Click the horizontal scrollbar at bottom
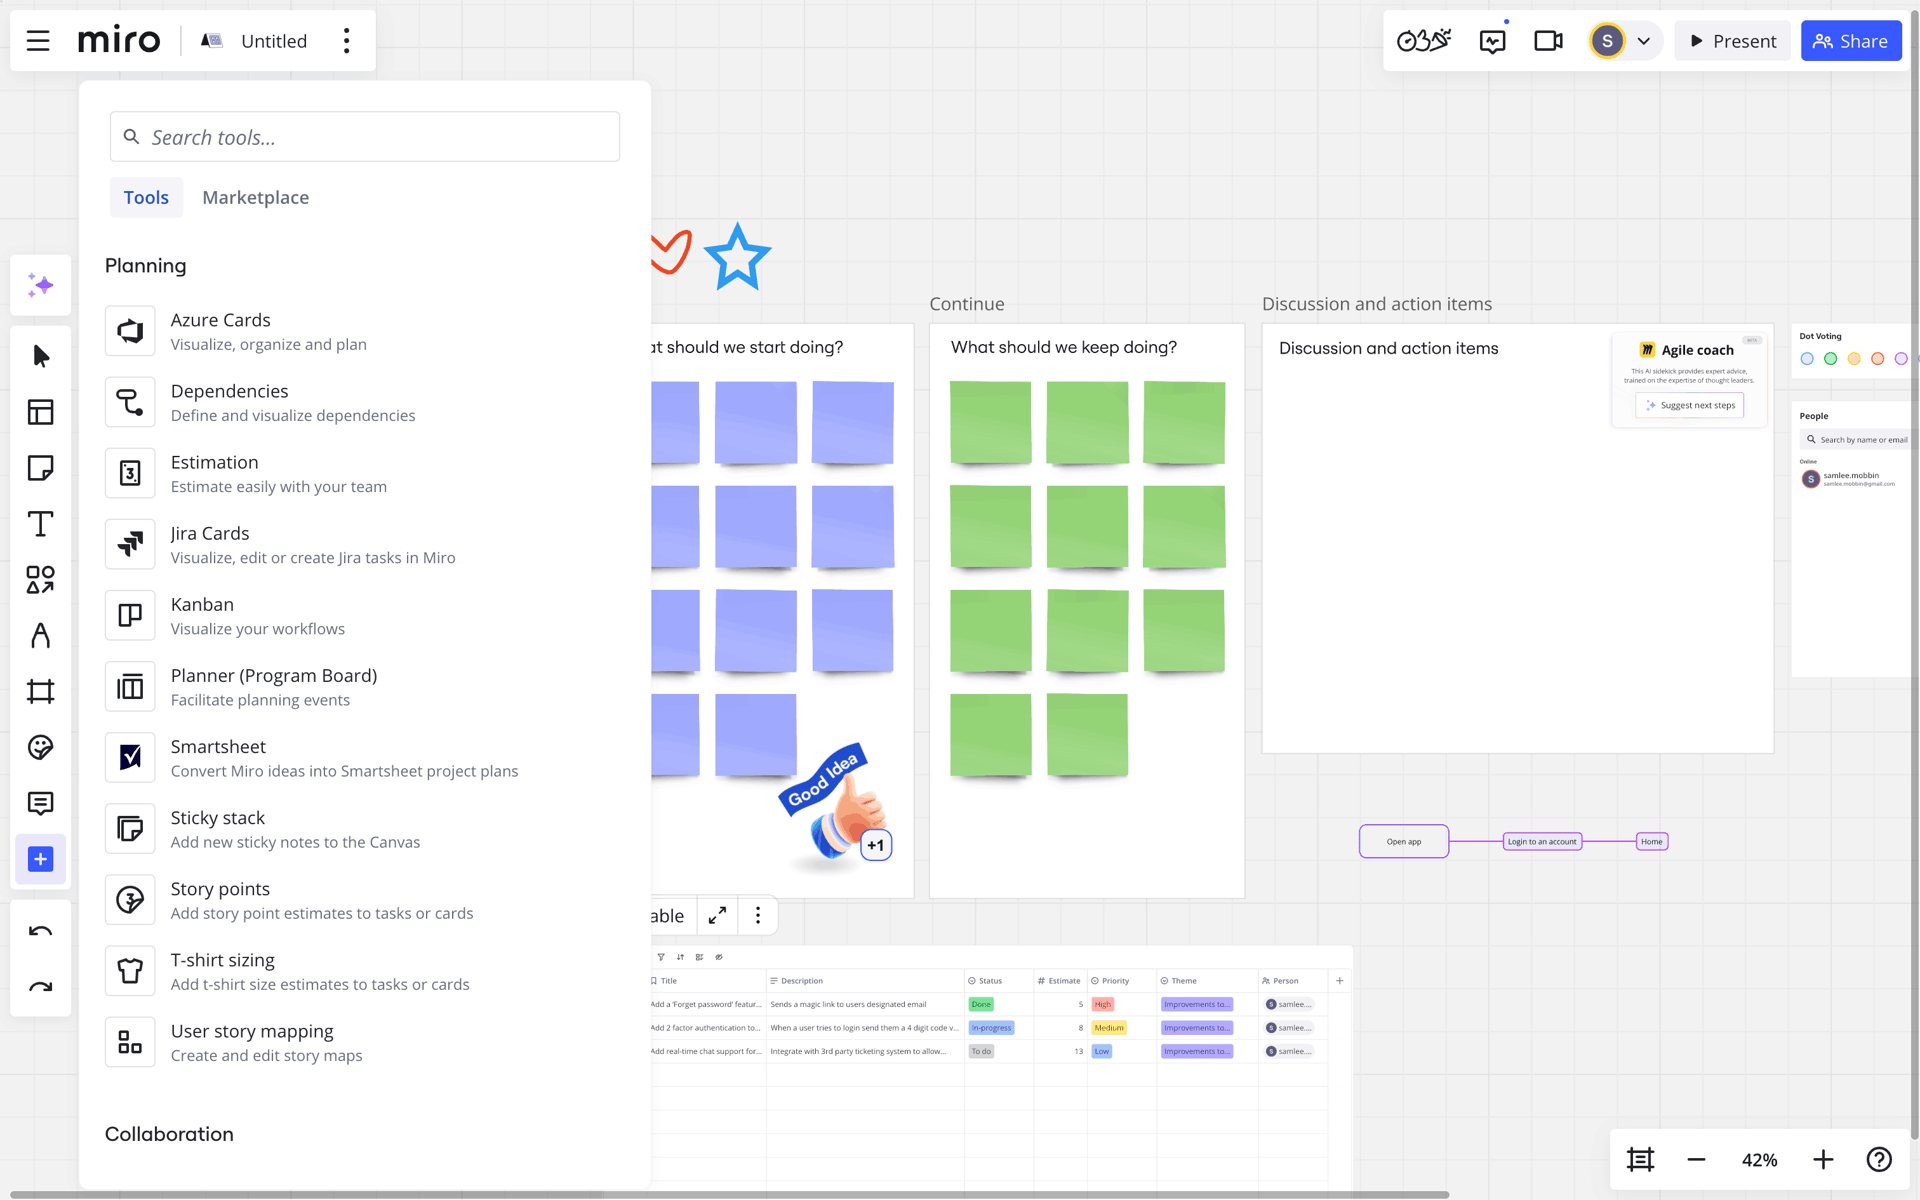1920x1200 pixels. point(730,1195)
